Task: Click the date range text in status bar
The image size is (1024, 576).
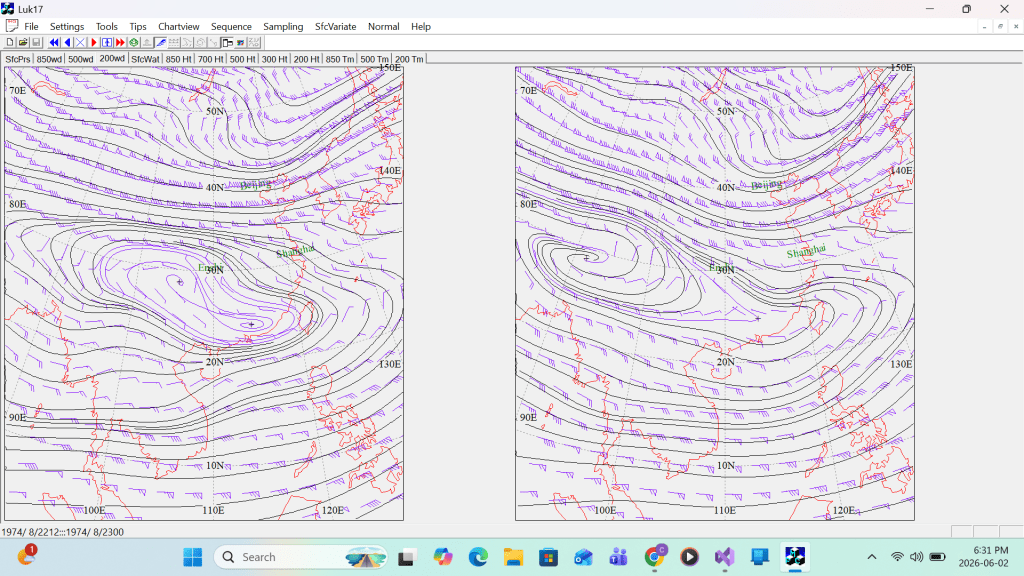Action: tap(63, 532)
